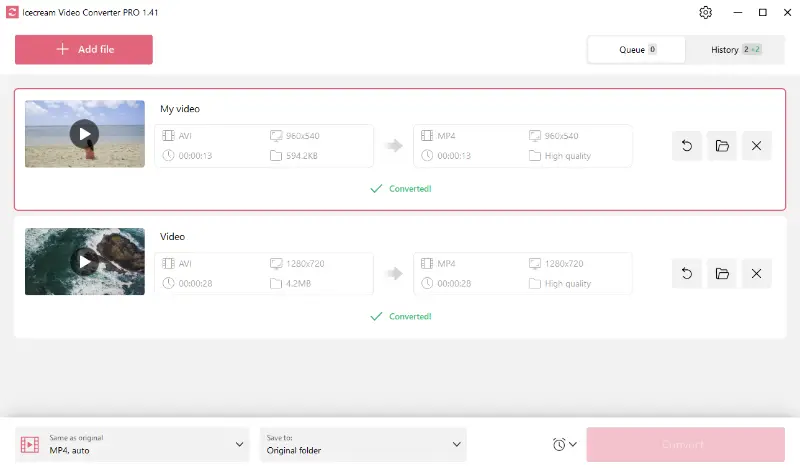Click output MP4 format of My video
Viewport: 800px width, 472px height.
[446, 136]
